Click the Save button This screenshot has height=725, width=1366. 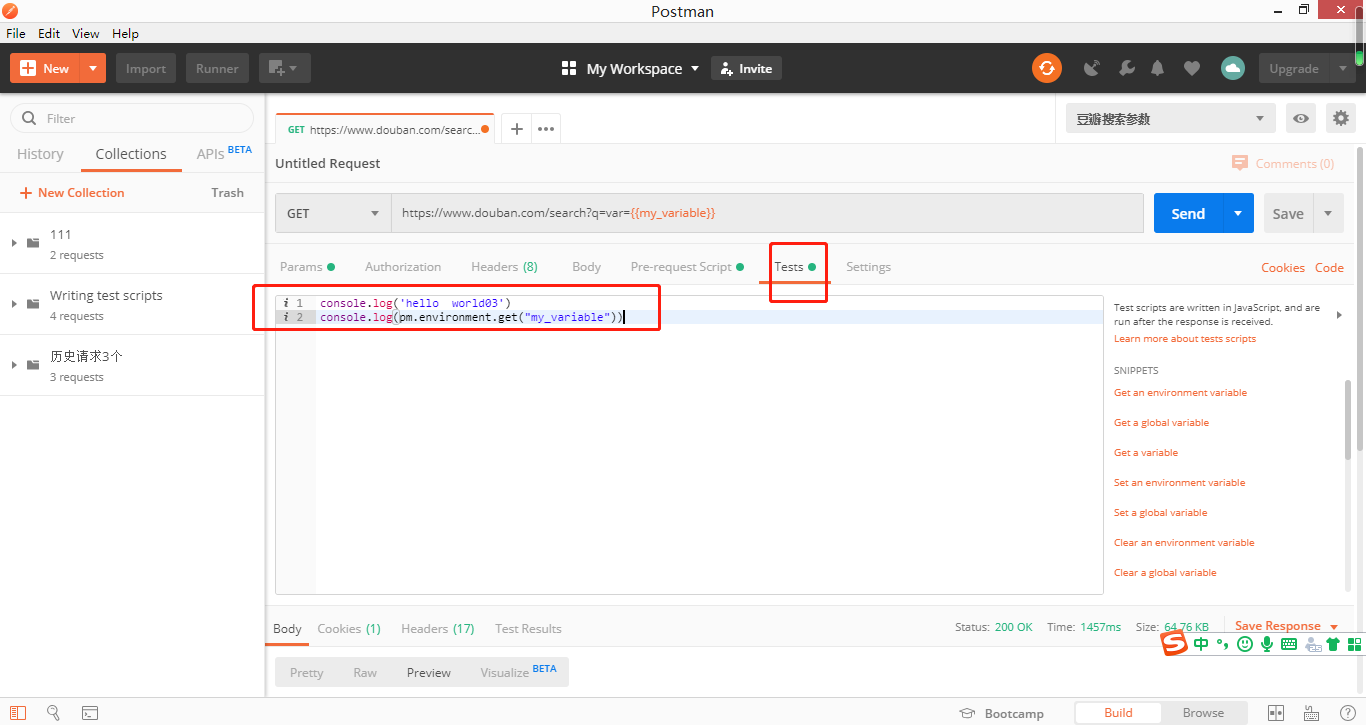1288,213
